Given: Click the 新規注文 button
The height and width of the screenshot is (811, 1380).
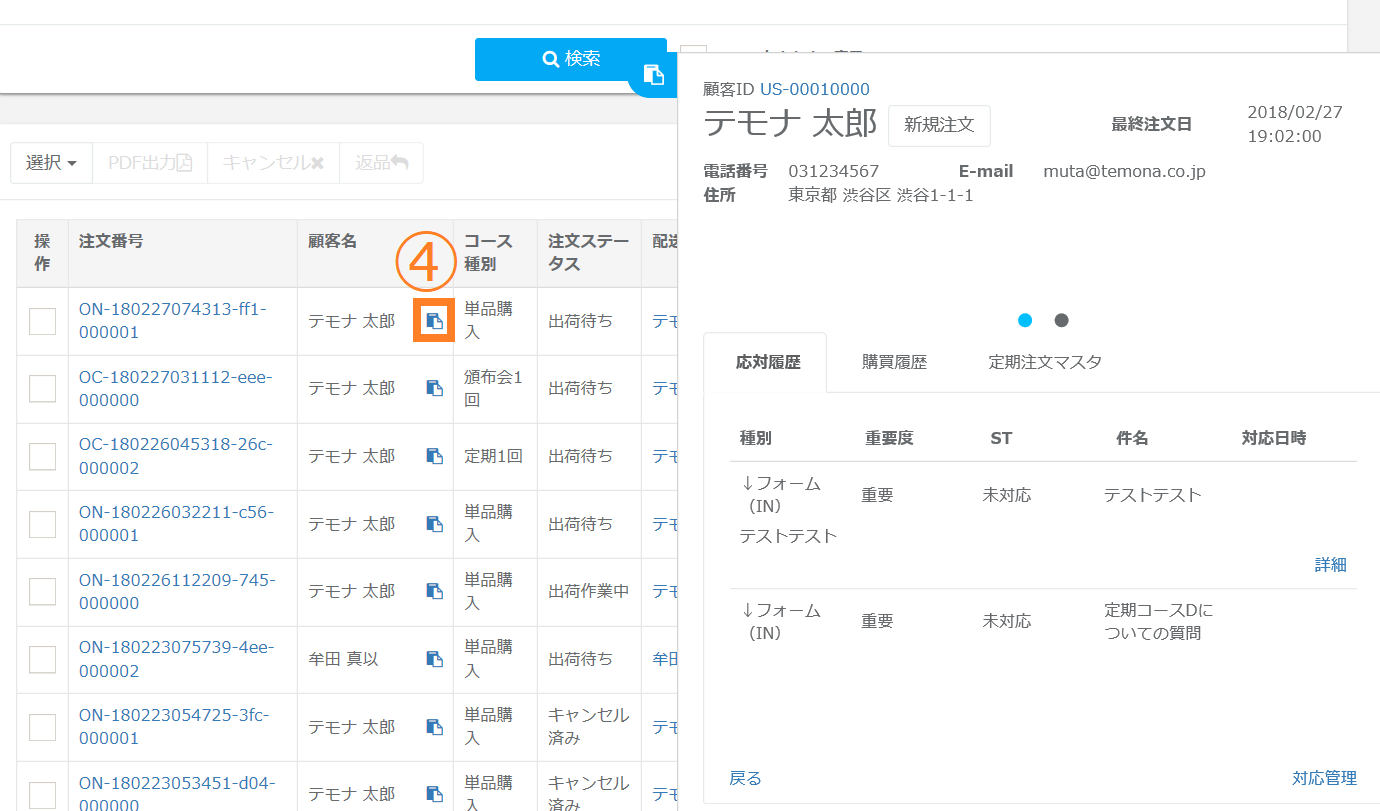Looking at the screenshot, I should [938, 125].
